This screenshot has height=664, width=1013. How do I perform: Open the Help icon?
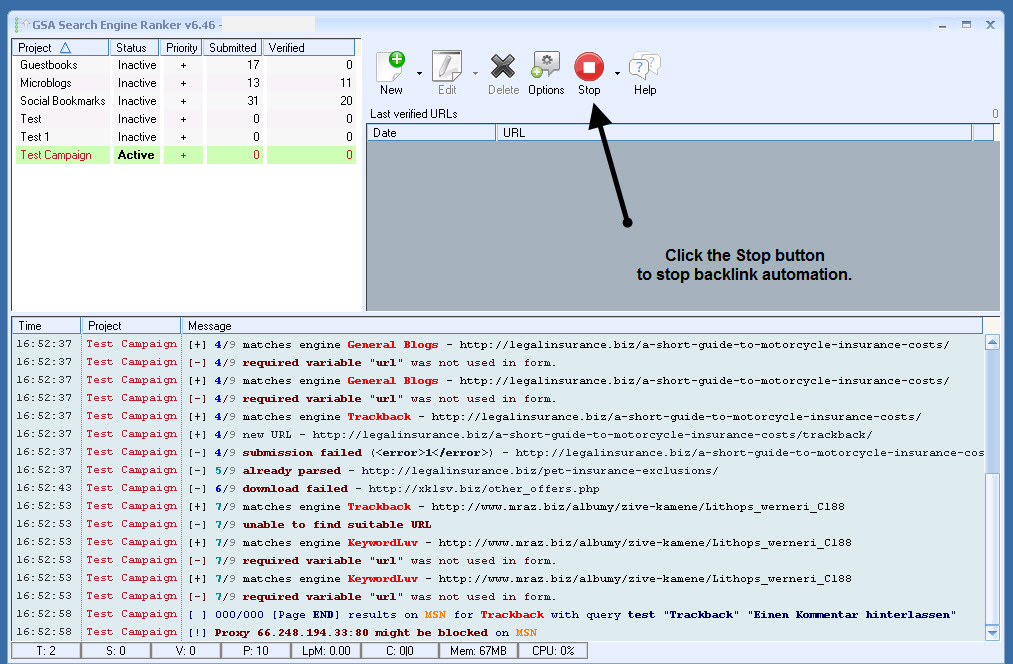click(644, 68)
